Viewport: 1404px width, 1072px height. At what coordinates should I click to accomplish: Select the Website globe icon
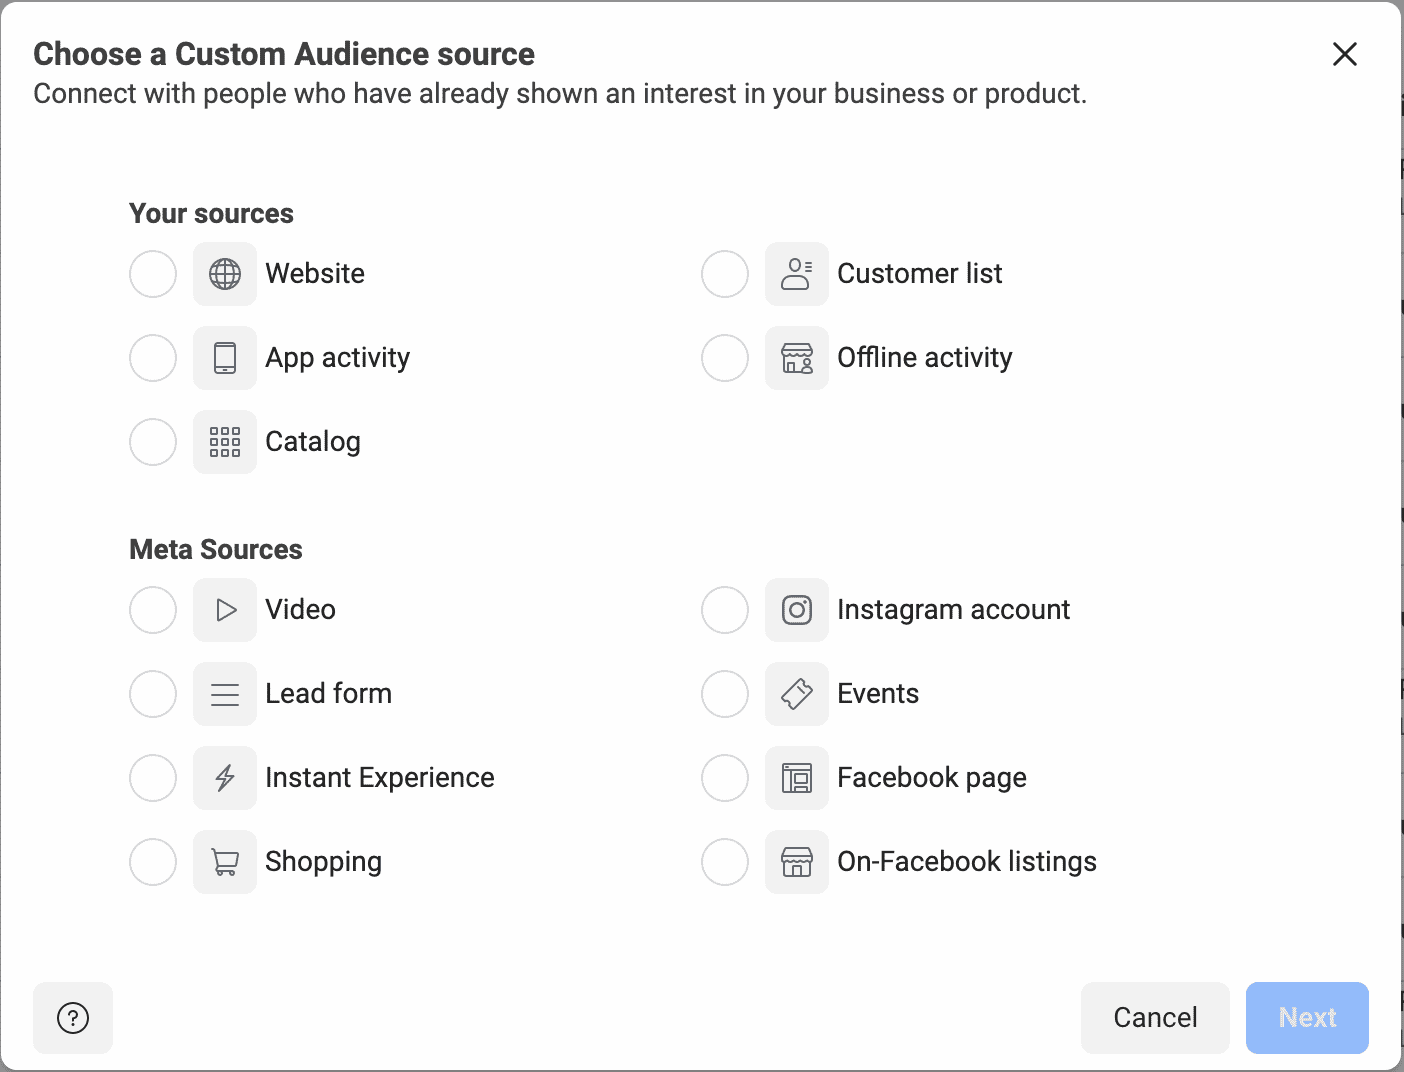pos(224,274)
